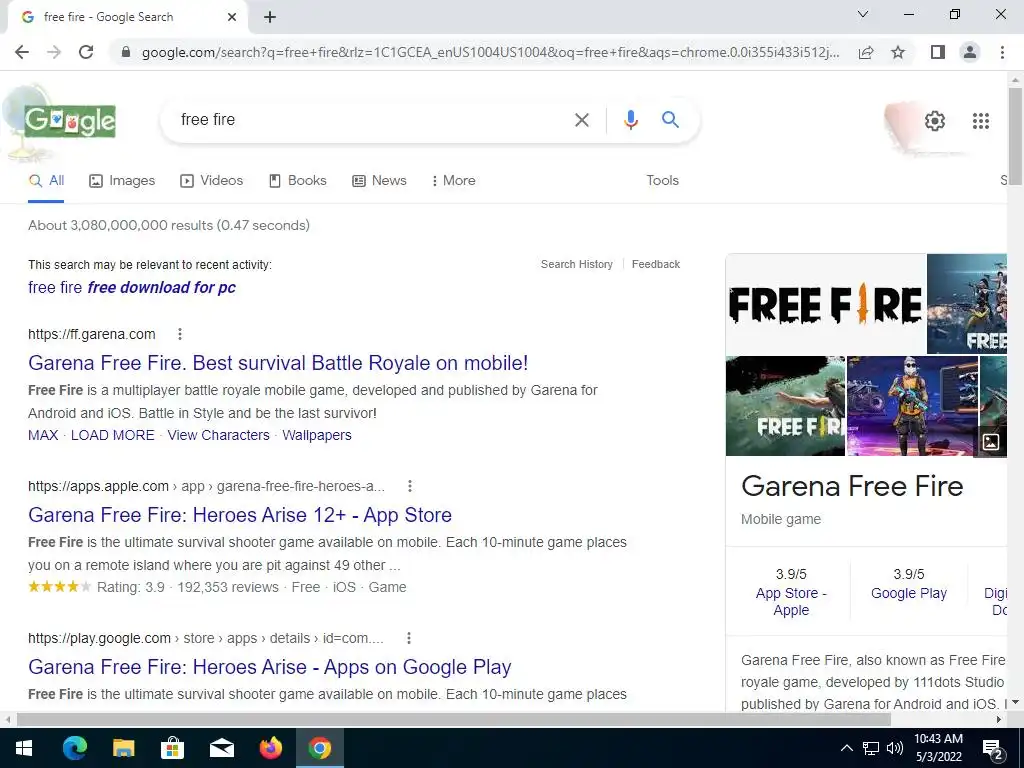Open options for ff.garena.com result

(180, 334)
